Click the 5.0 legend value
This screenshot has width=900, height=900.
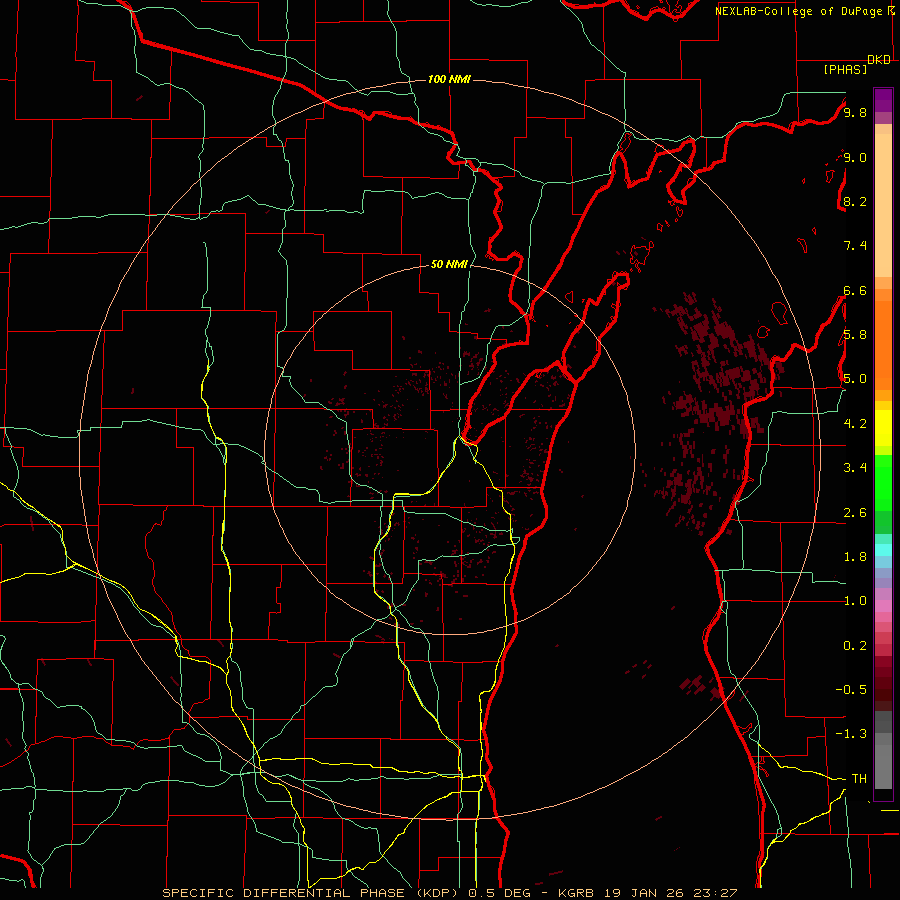tap(855, 379)
